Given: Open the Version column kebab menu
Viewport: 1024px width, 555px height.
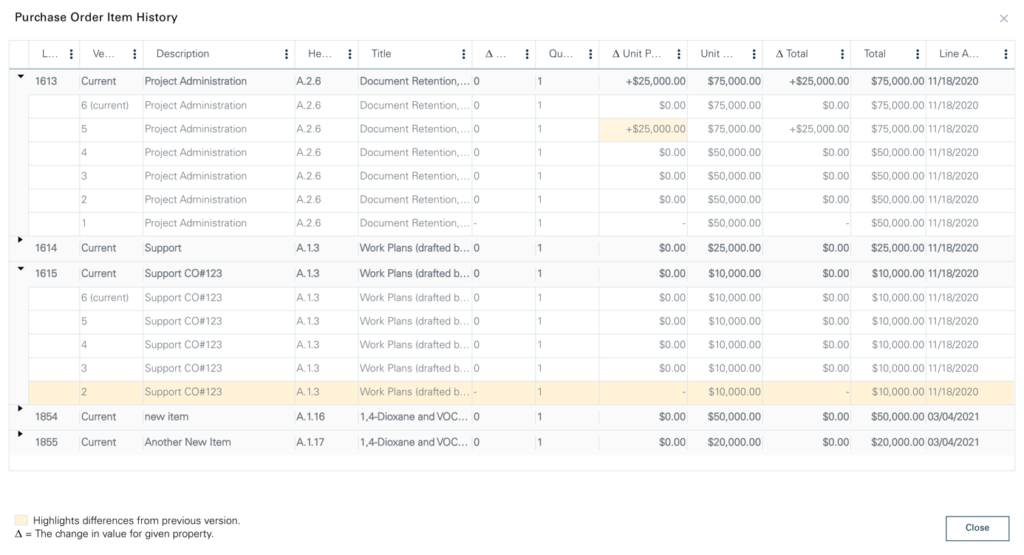Looking at the screenshot, I should (x=134, y=54).
